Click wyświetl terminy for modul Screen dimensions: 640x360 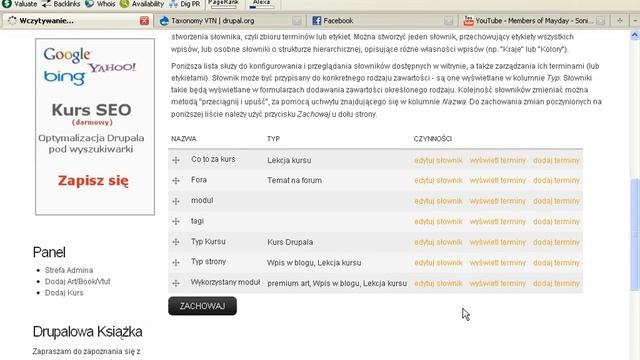pyautogui.click(x=498, y=201)
